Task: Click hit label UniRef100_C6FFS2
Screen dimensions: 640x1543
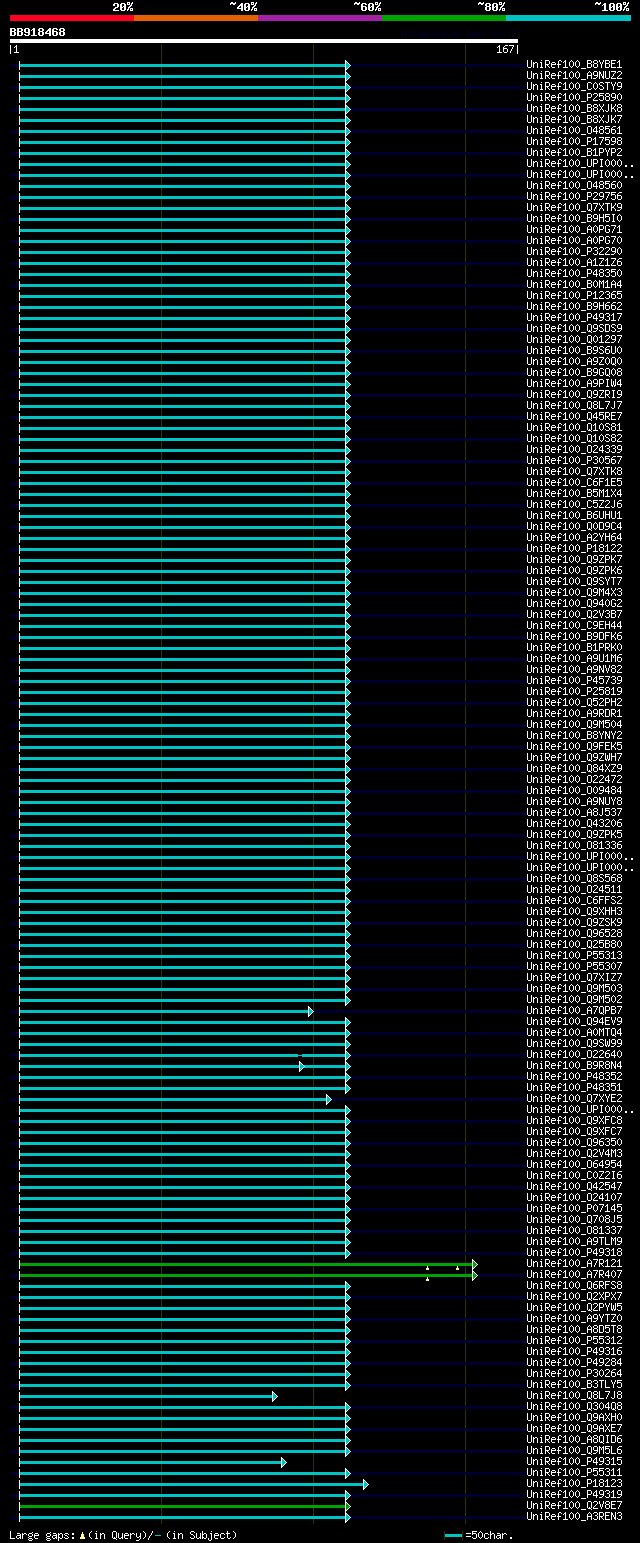Action: click(574, 901)
